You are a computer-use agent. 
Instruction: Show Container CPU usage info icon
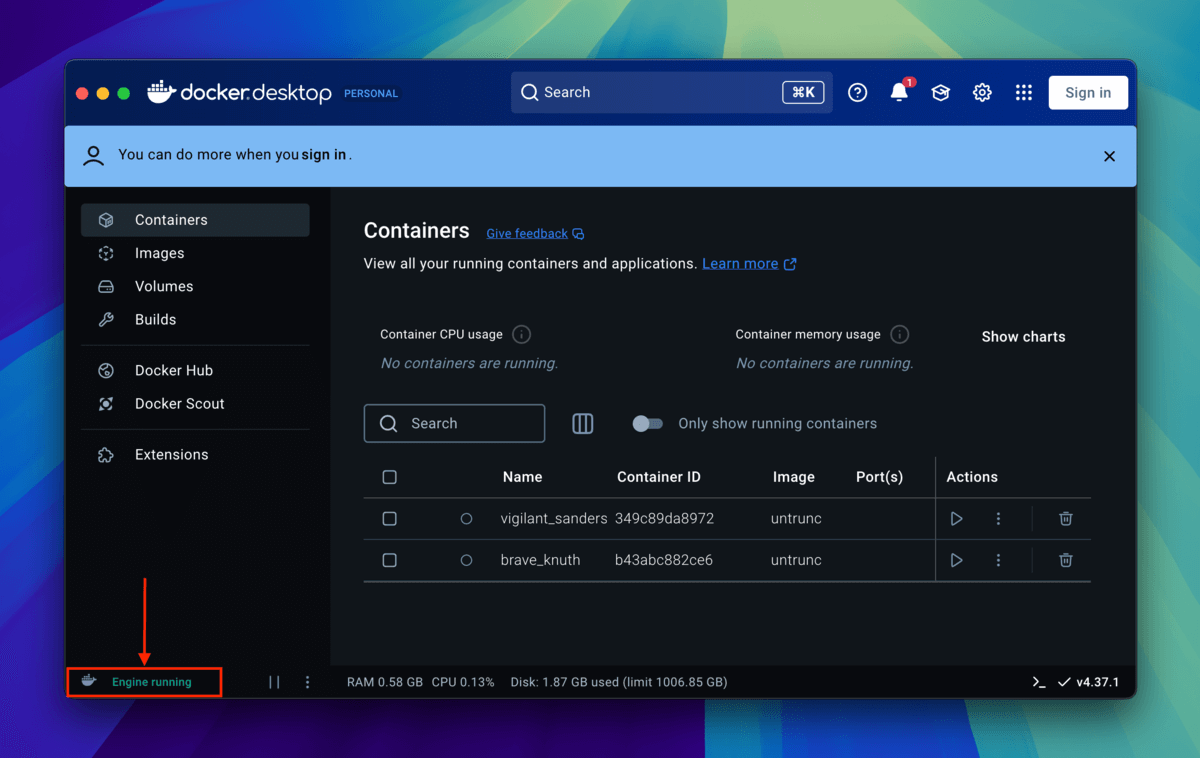pyautogui.click(x=521, y=334)
